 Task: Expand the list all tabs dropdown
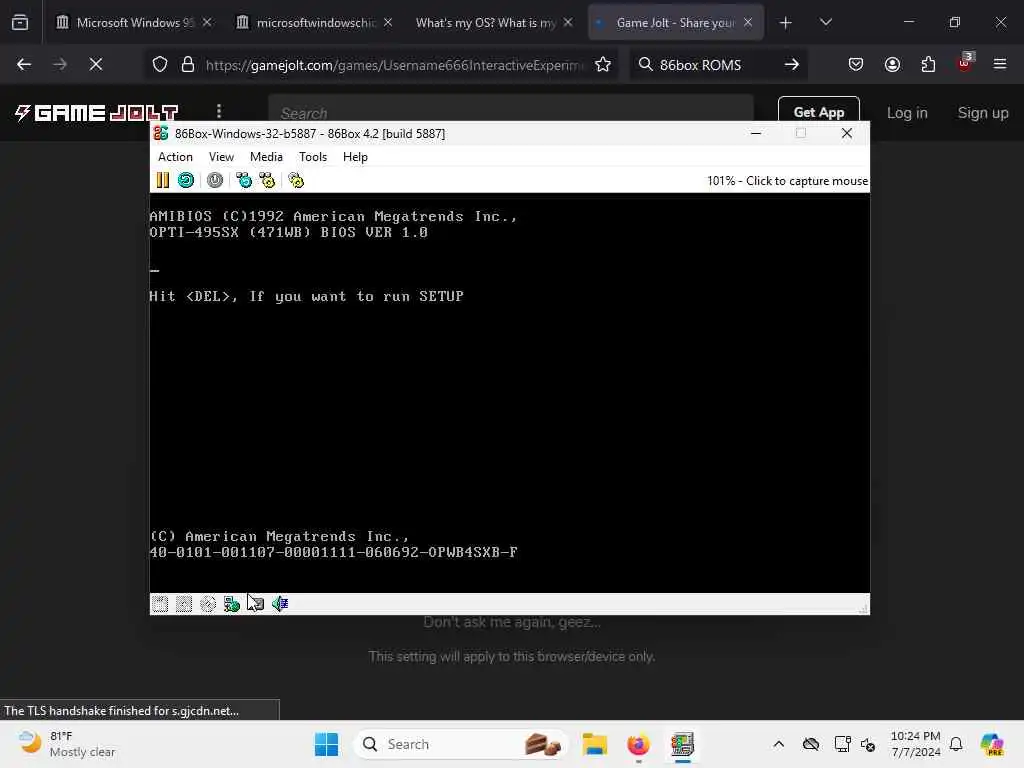825,22
